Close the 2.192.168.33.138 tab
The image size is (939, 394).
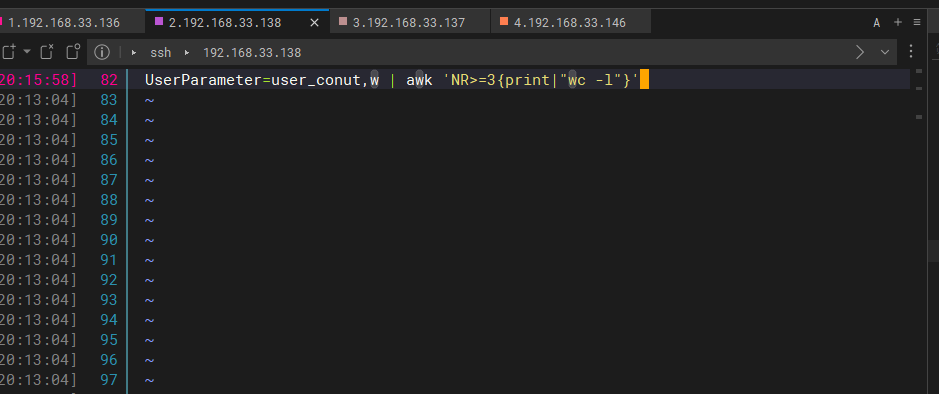point(314,23)
